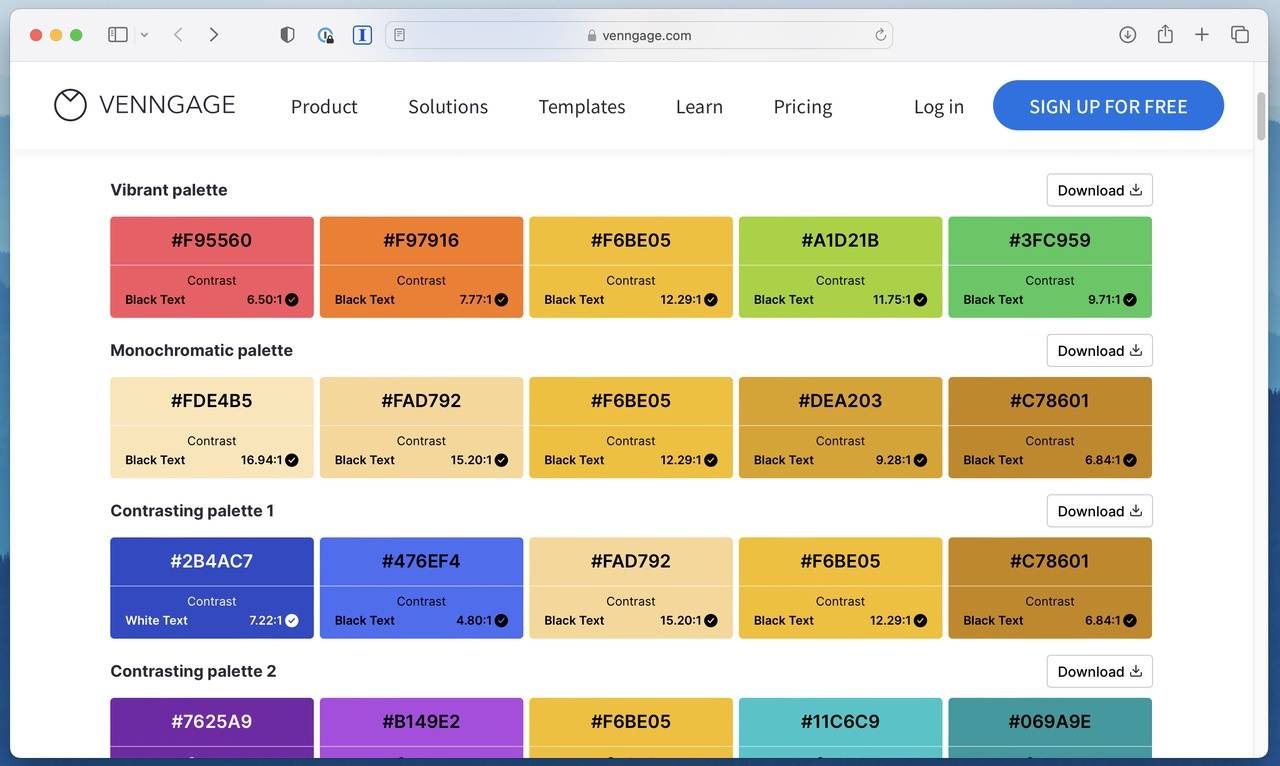Image resolution: width=1280 pixels, height=766 pixels.
Task: Click the check icon beside 9.71:1
Action: click(1130, 299)
